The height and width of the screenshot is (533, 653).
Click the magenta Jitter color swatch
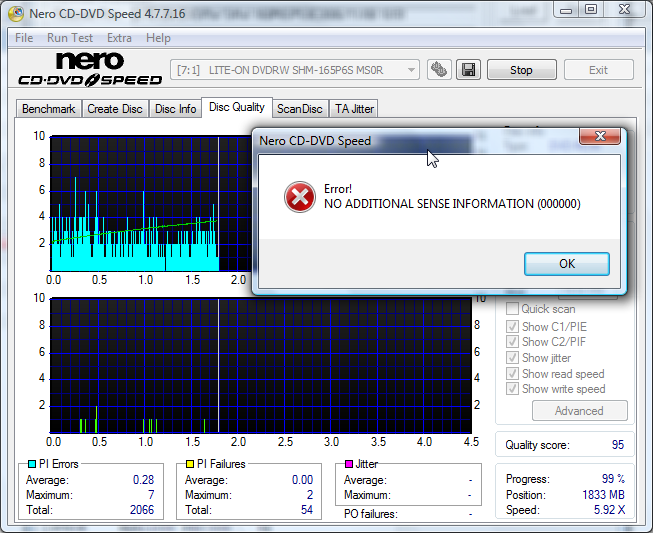coord(349,464)
